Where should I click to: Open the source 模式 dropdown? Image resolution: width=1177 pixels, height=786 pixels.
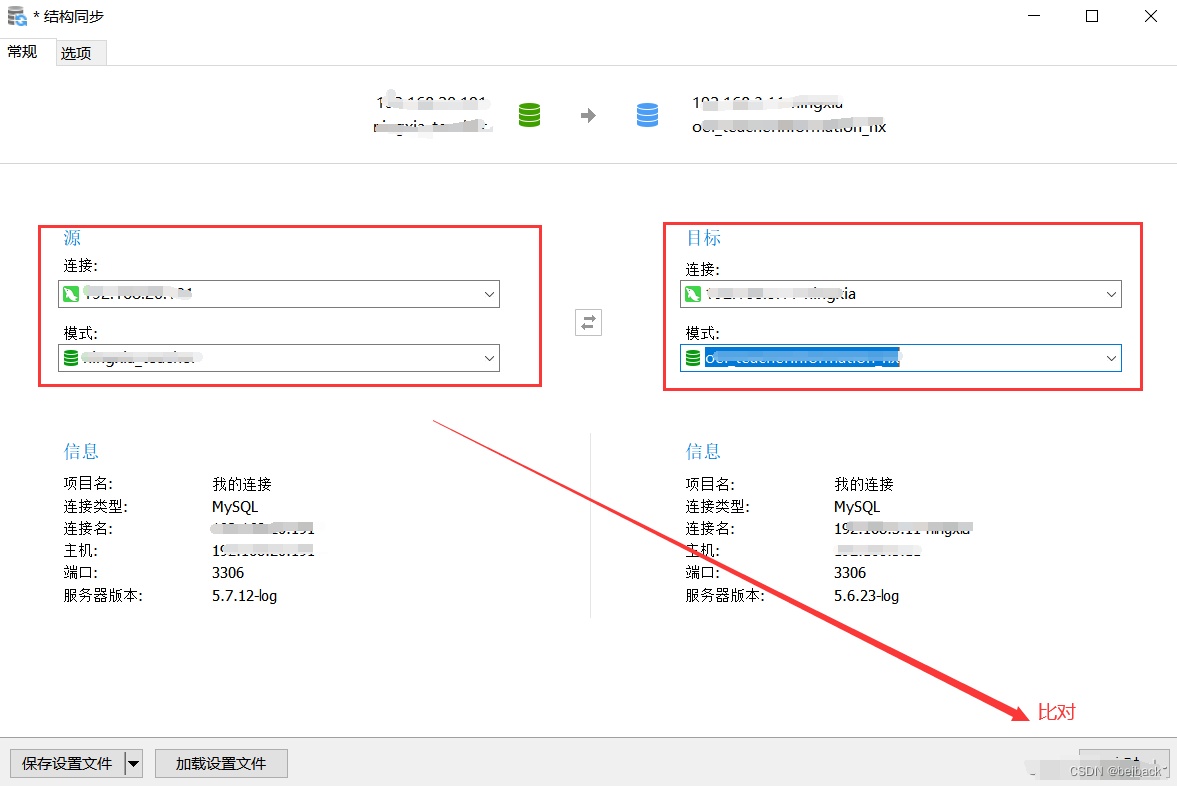278,358
